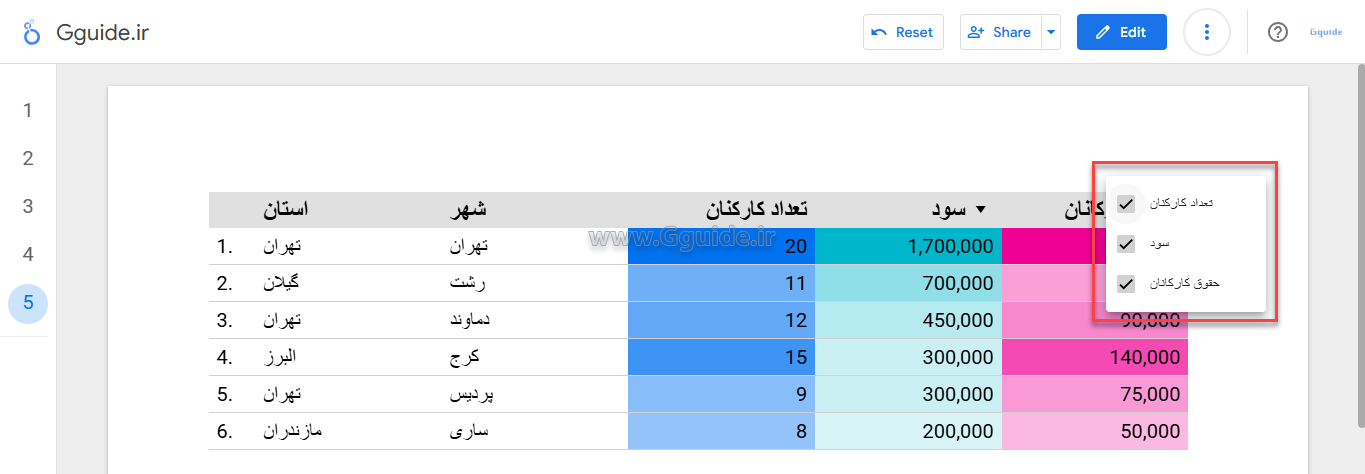1365x474 pixels.
Task: Click the Share button
Action: point(999,32)
